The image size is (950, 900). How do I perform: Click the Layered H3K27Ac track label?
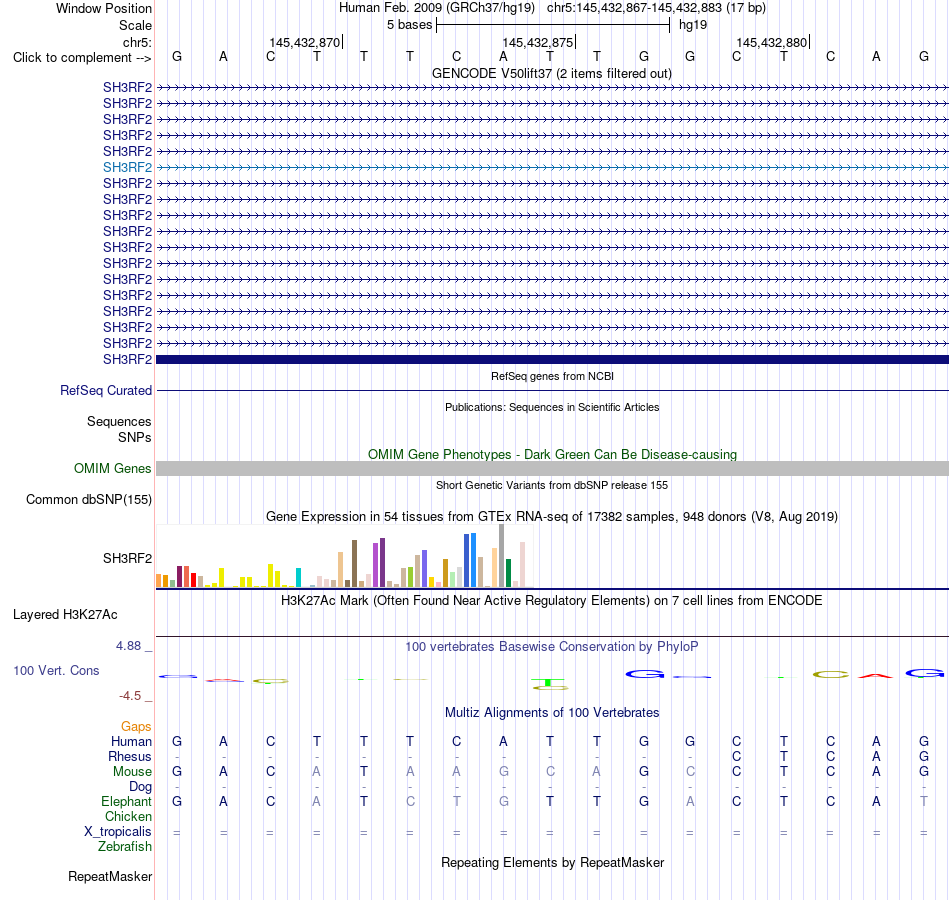65,615
